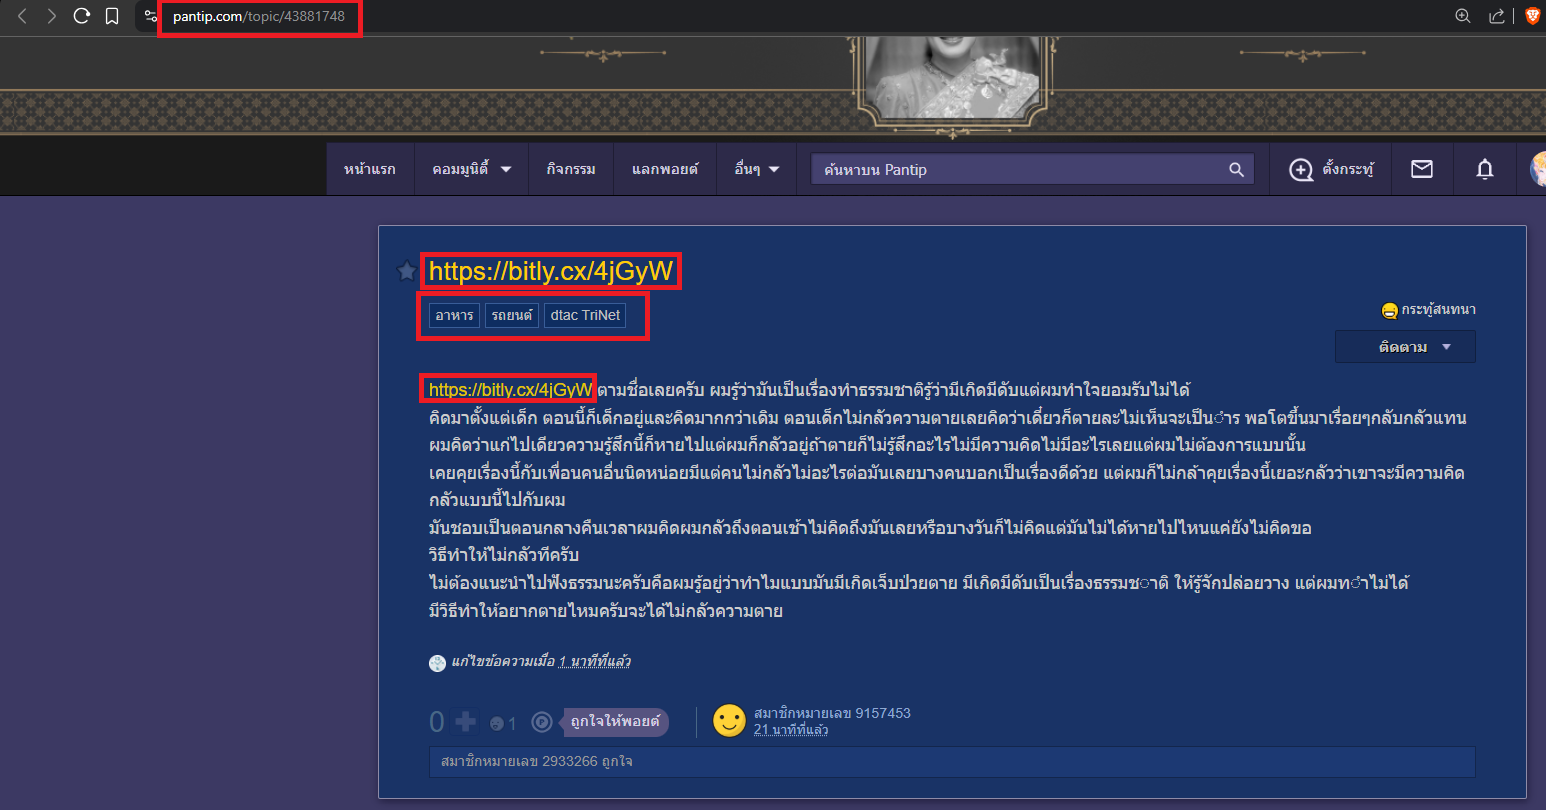Open the แลกพอยต์ menu item
1546x810 pixels.
pos(665,169)
